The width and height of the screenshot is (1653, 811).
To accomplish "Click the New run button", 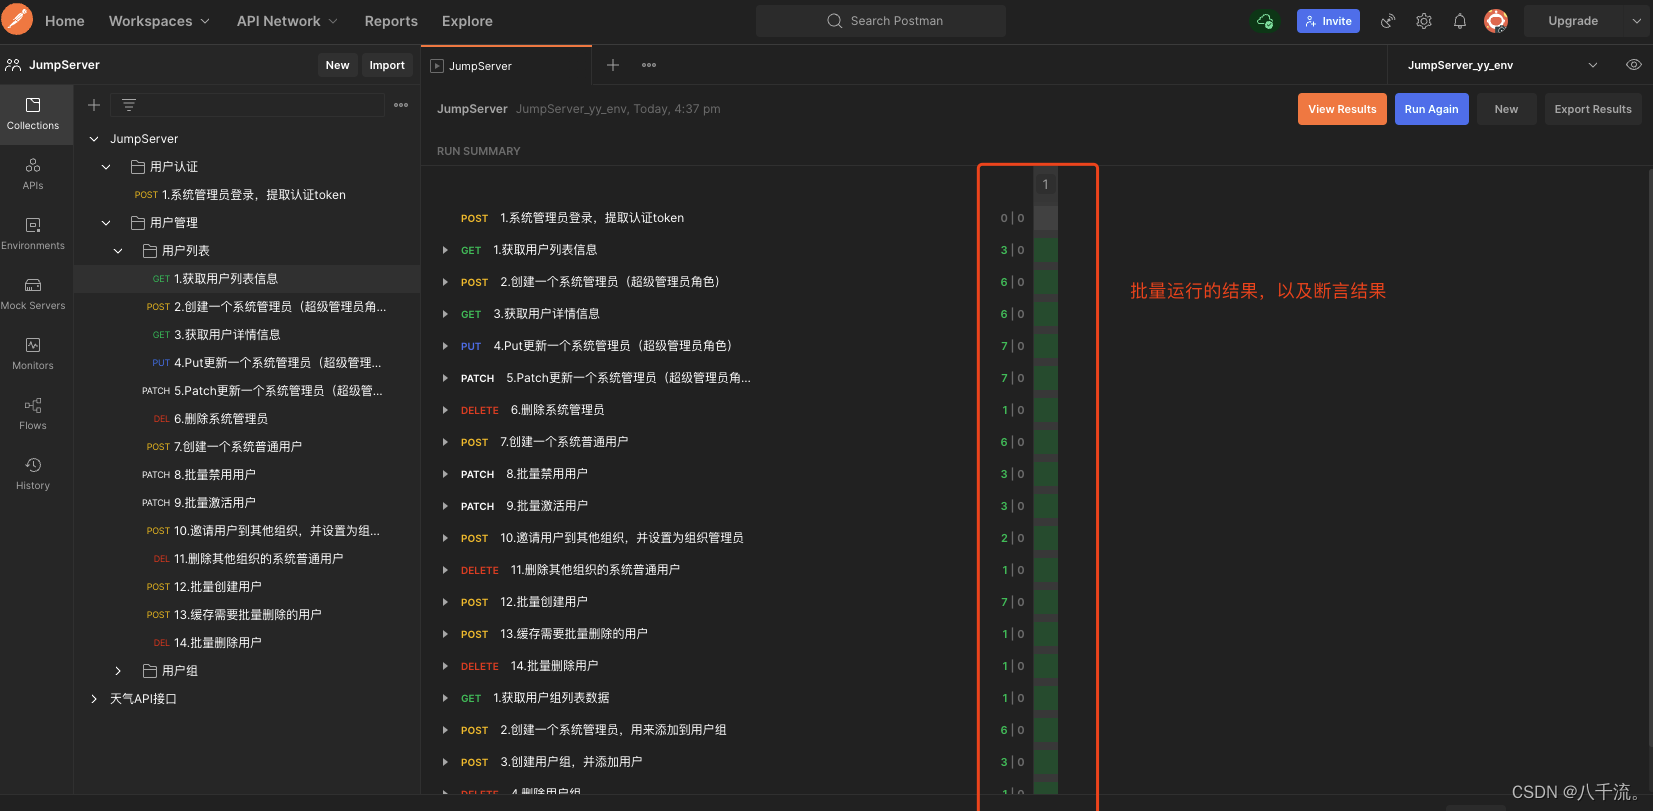I will [x=1506, y=109].
